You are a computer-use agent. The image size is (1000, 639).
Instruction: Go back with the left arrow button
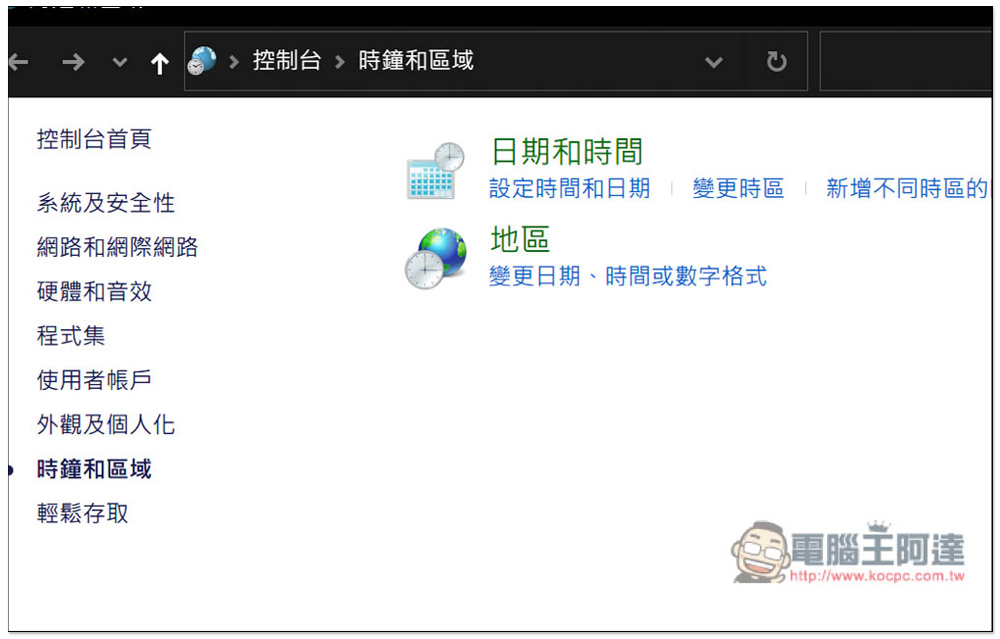tap(18, 62)
